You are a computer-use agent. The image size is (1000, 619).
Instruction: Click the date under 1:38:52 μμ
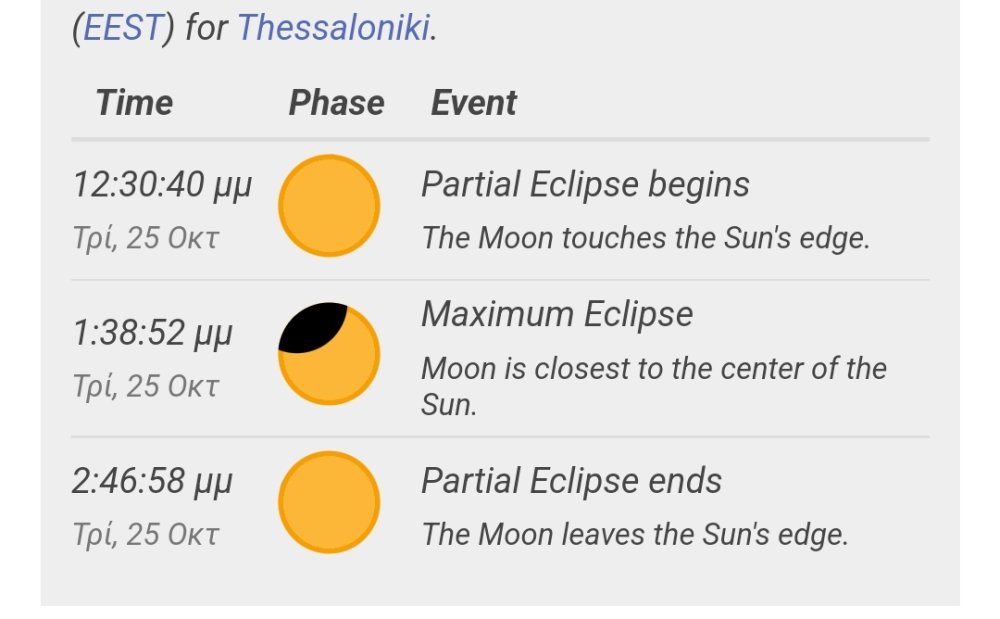145,387
